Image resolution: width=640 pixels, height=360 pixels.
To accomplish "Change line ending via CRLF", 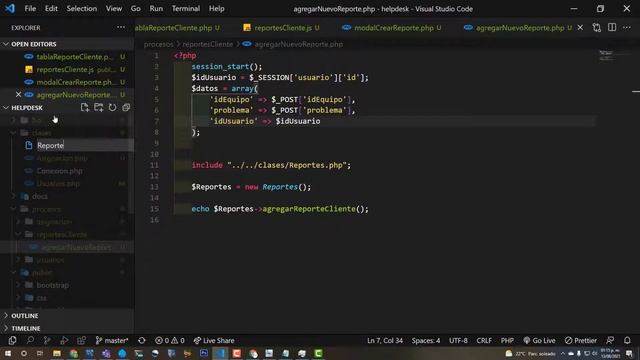I will point(484,340).
